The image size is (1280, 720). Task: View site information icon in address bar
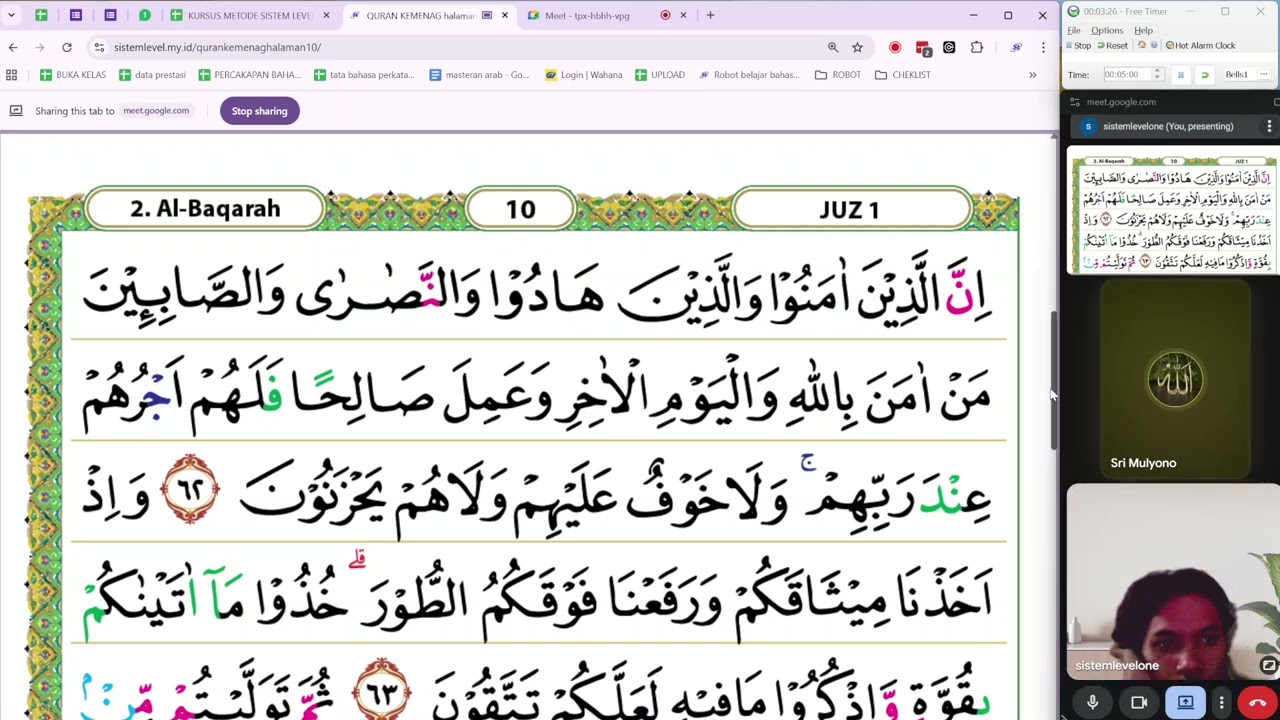98,47
